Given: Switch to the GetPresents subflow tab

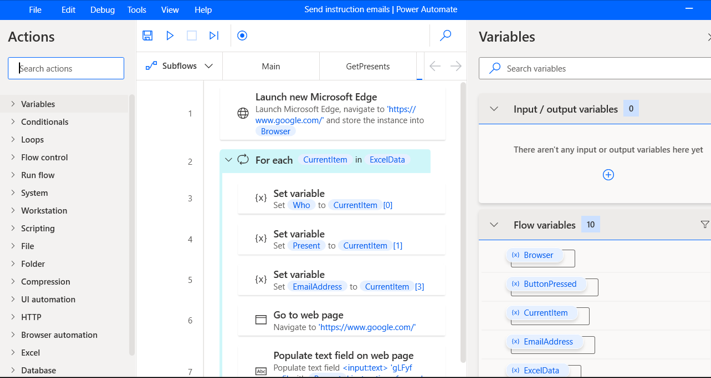Looking at the screenshot, I should point(368,66).
